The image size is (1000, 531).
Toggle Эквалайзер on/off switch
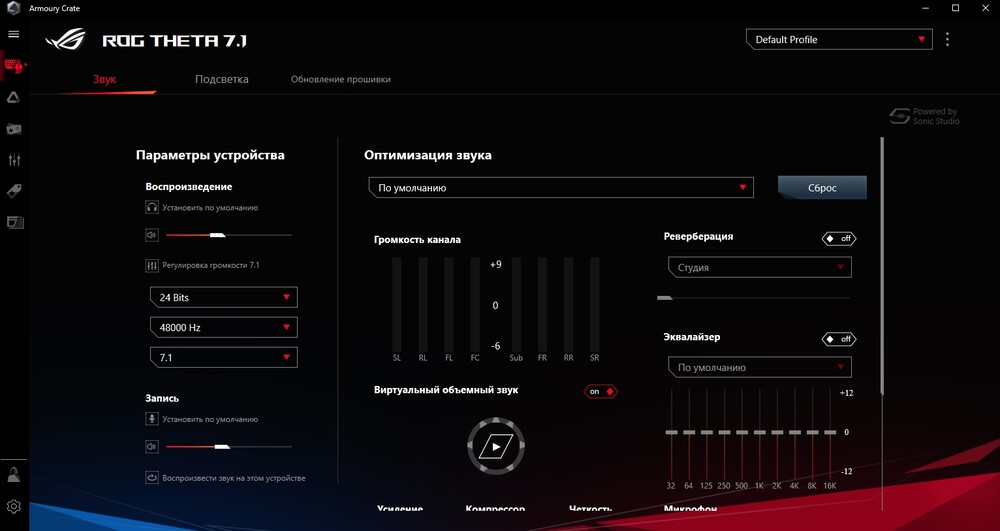(x=839, y=339)
